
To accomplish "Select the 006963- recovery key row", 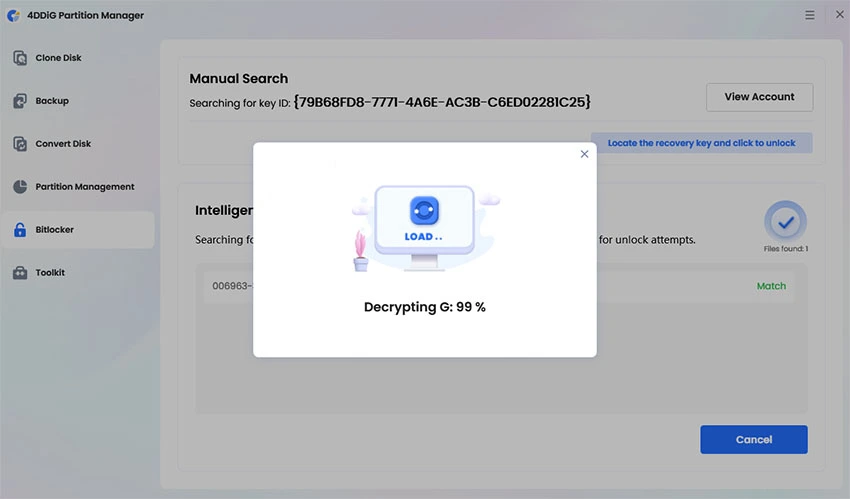I will [499, 286].
